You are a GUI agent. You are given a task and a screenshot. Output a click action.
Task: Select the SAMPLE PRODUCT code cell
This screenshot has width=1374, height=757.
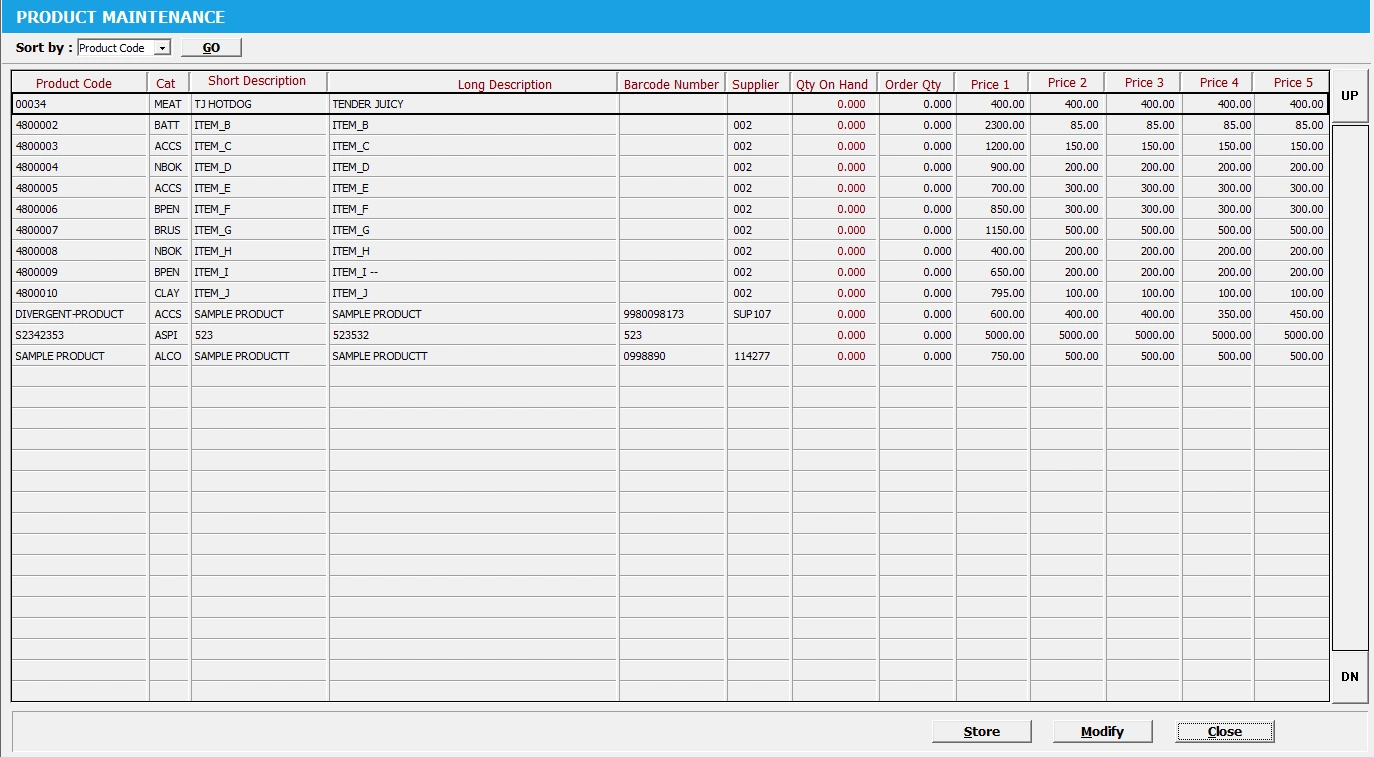[80, 356]
